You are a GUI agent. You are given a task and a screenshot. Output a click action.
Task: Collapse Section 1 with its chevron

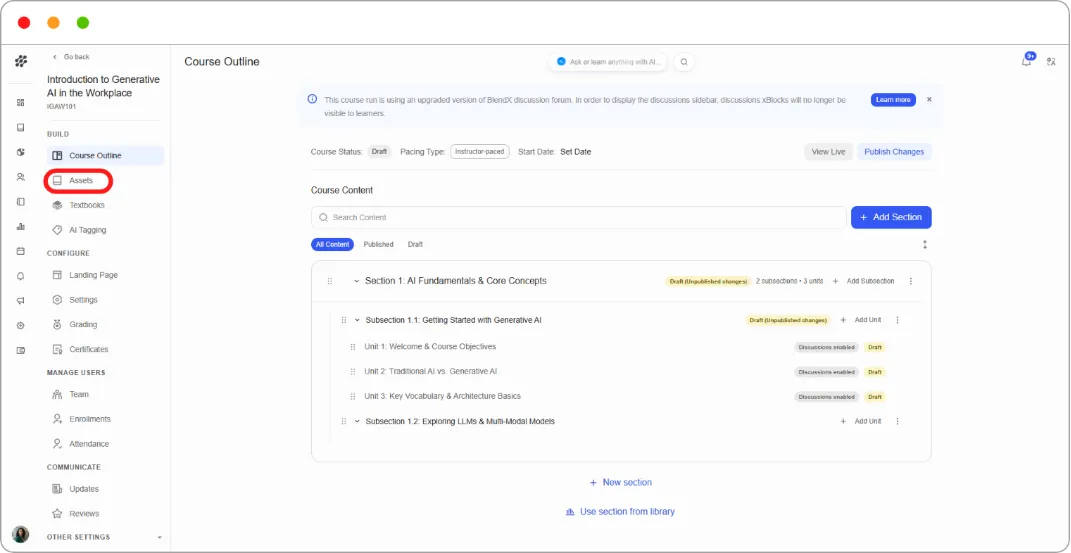tap(357, 281)
